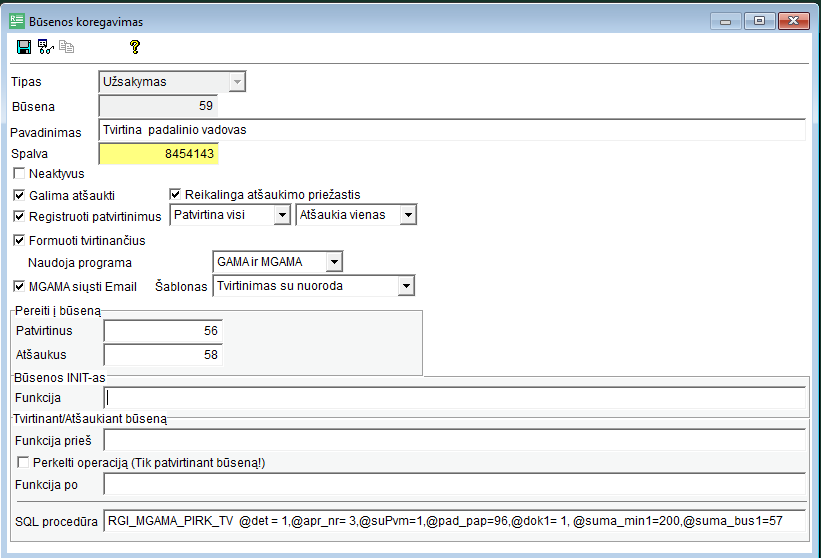Toggle Perkelti operaciją checkbox
Viewport: 821px width, 558px height.
tap(23, 463)
